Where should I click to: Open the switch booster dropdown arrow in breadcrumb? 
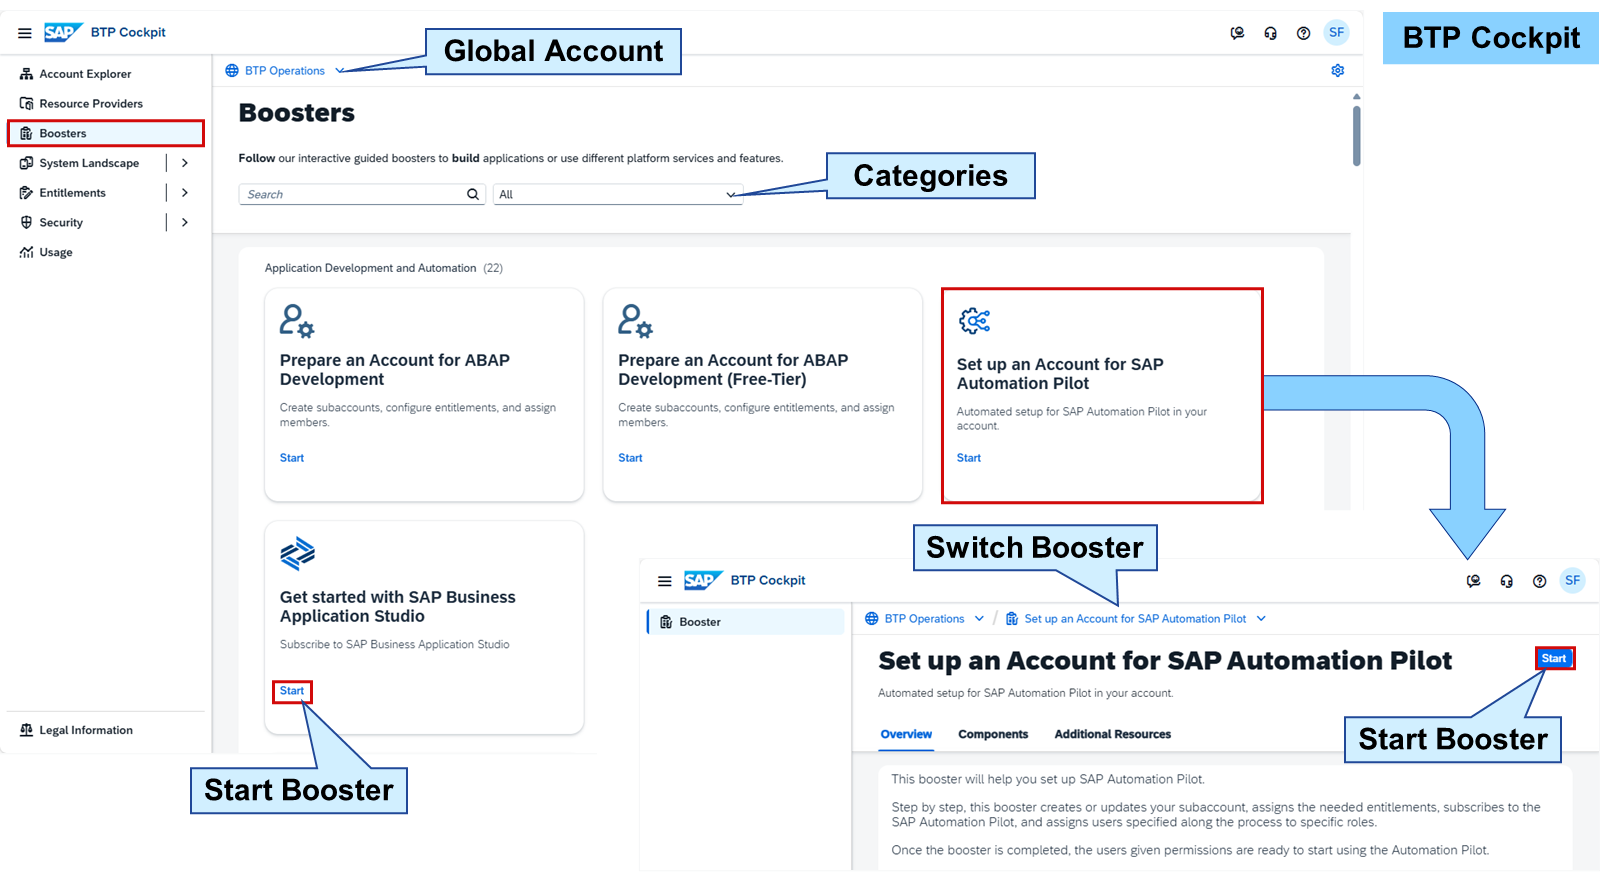pyautogui.click(x=1261, y=619)
